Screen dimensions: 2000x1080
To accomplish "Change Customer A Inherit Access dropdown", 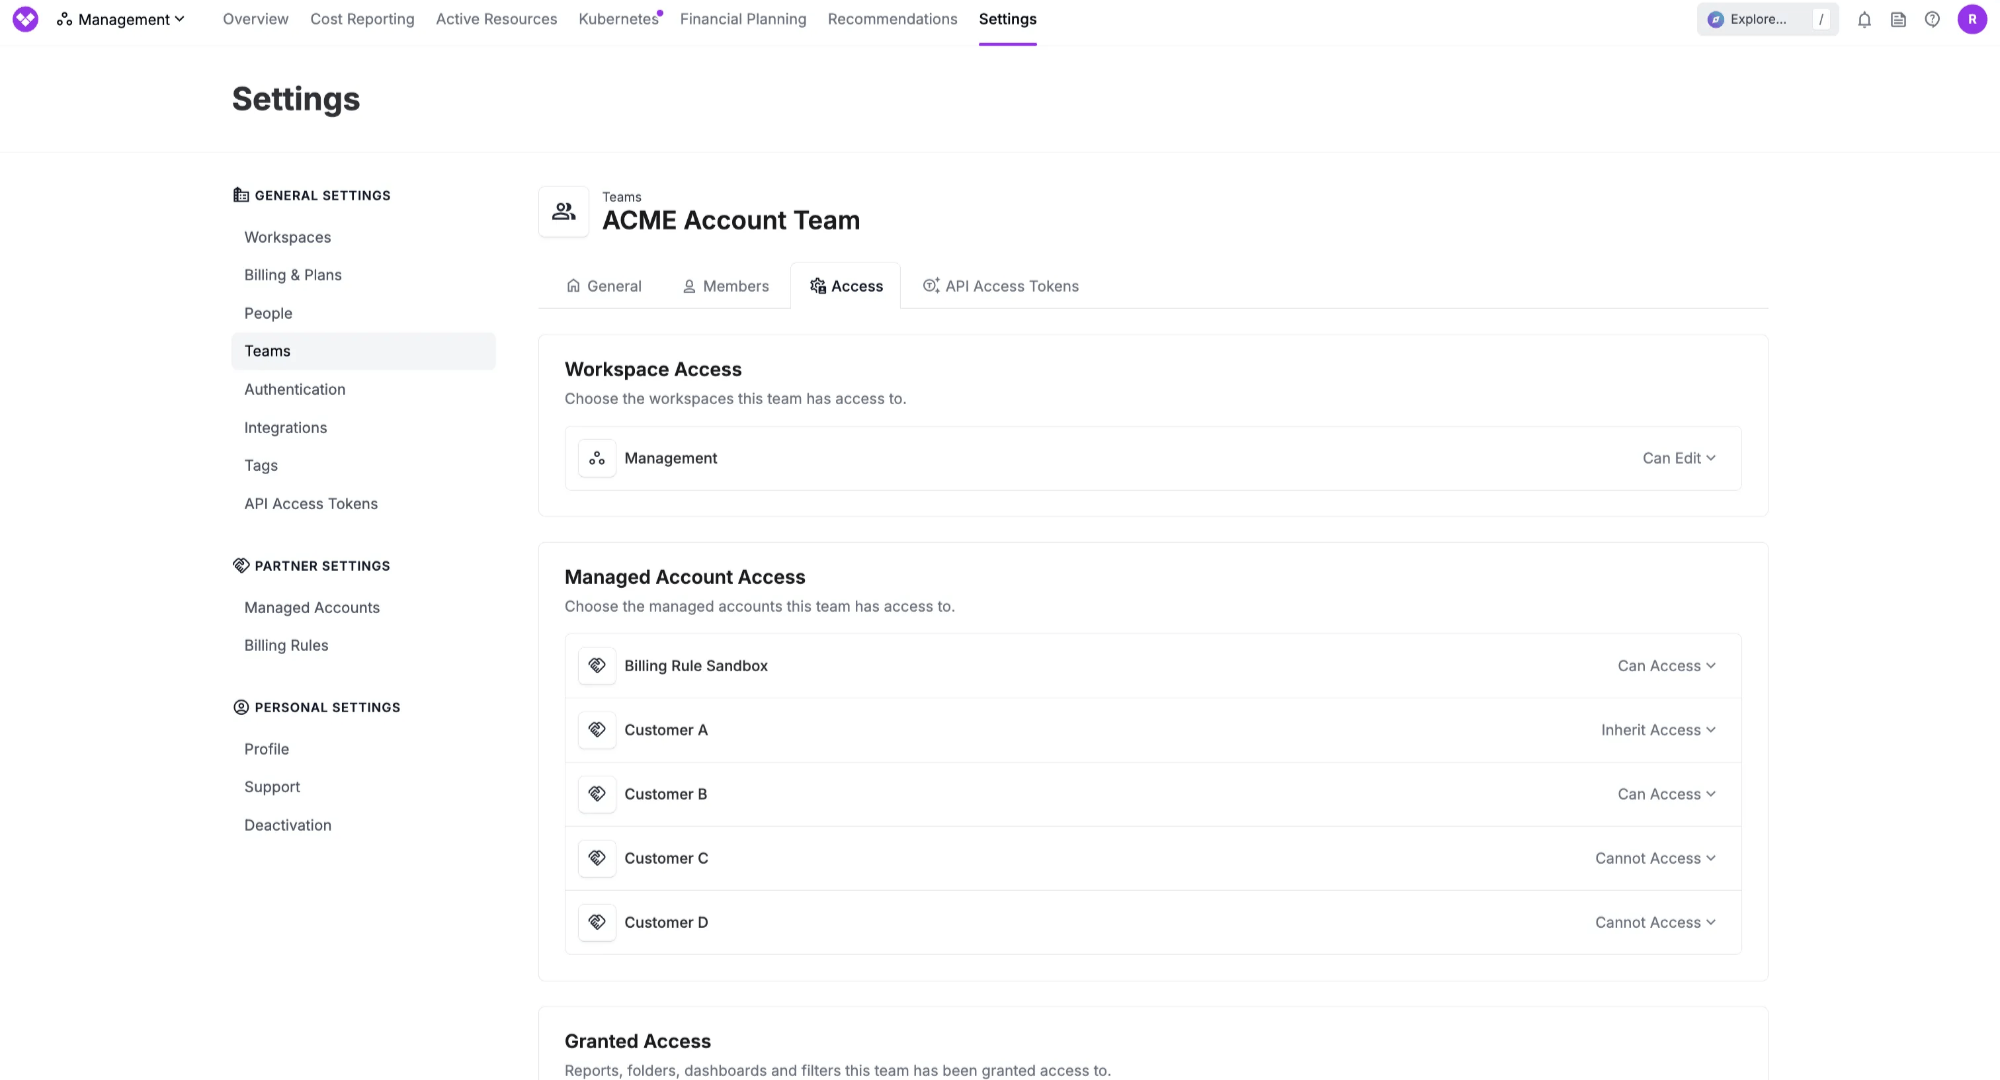I will pos(1658,730).
